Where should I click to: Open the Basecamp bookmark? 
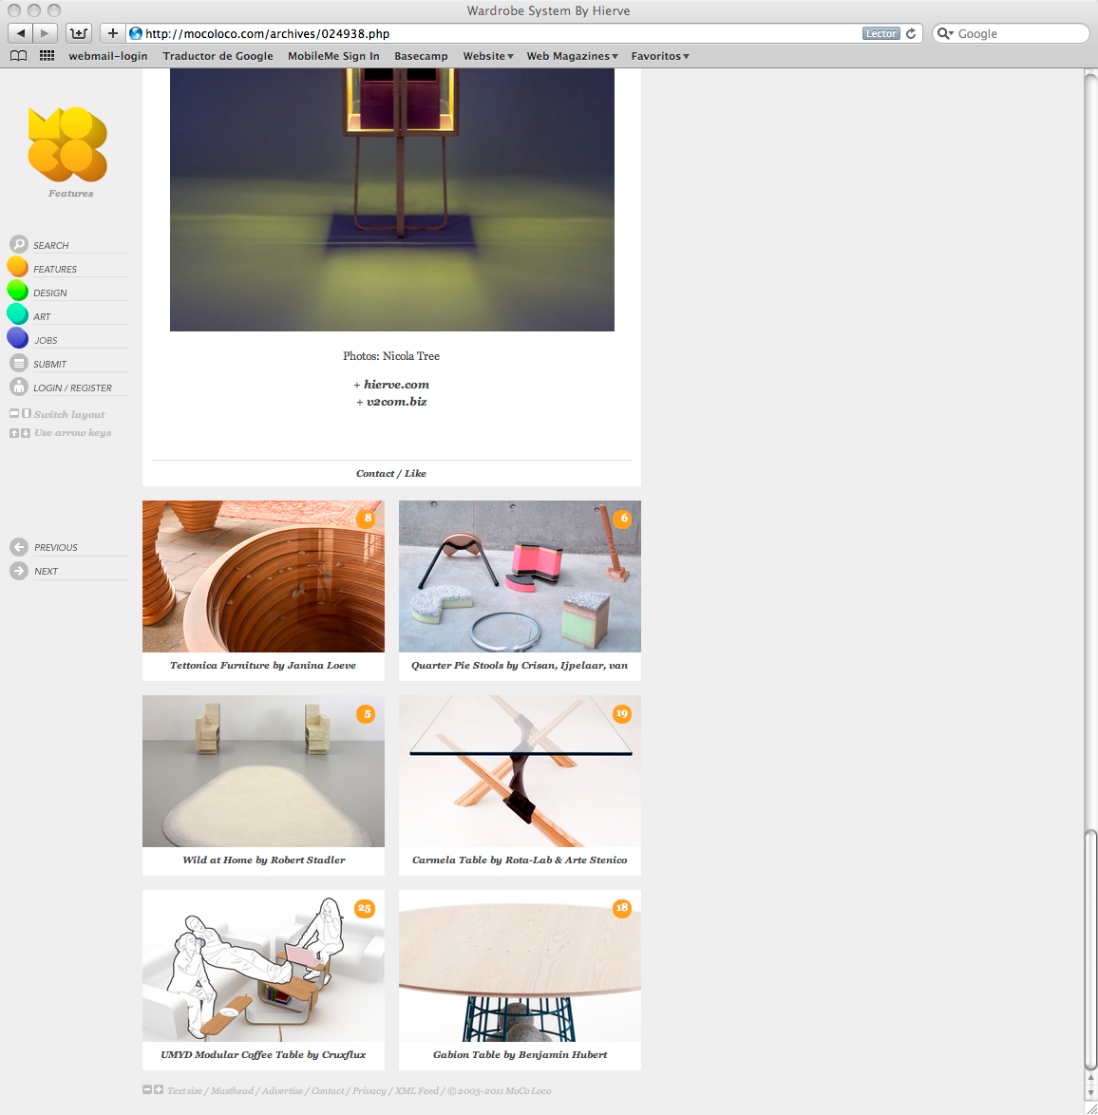click(x=421, y=56)
